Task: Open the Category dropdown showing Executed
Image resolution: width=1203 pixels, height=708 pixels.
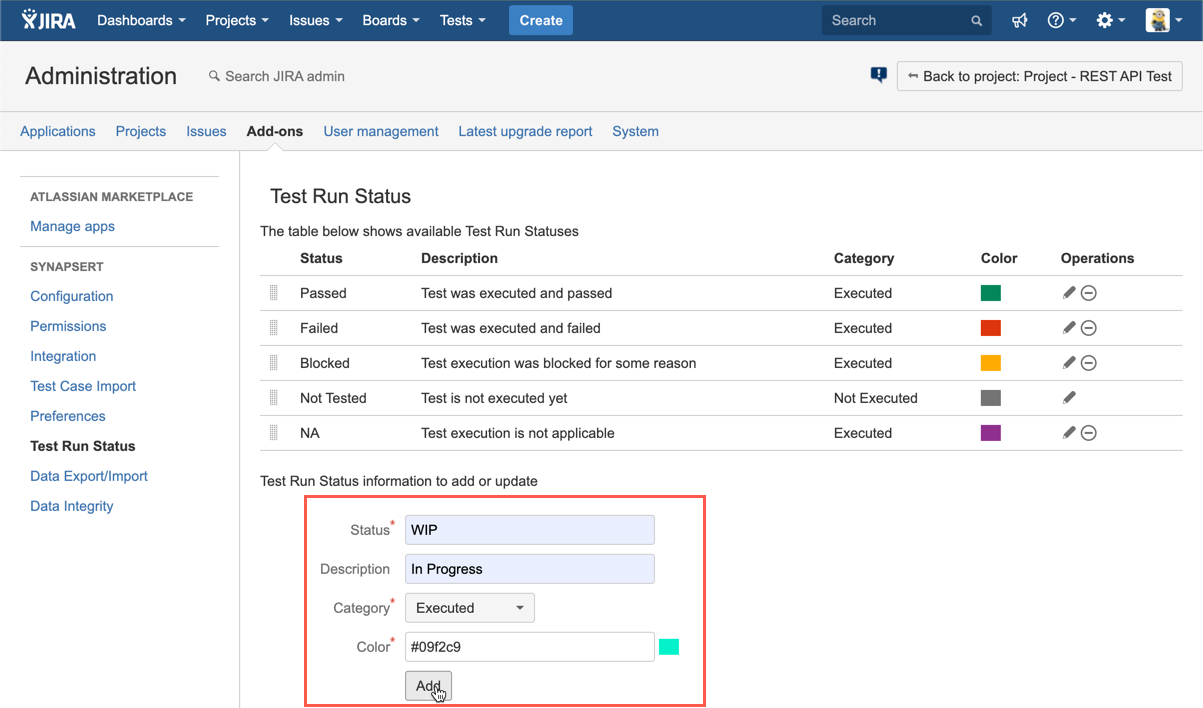Action: (469, 608)
